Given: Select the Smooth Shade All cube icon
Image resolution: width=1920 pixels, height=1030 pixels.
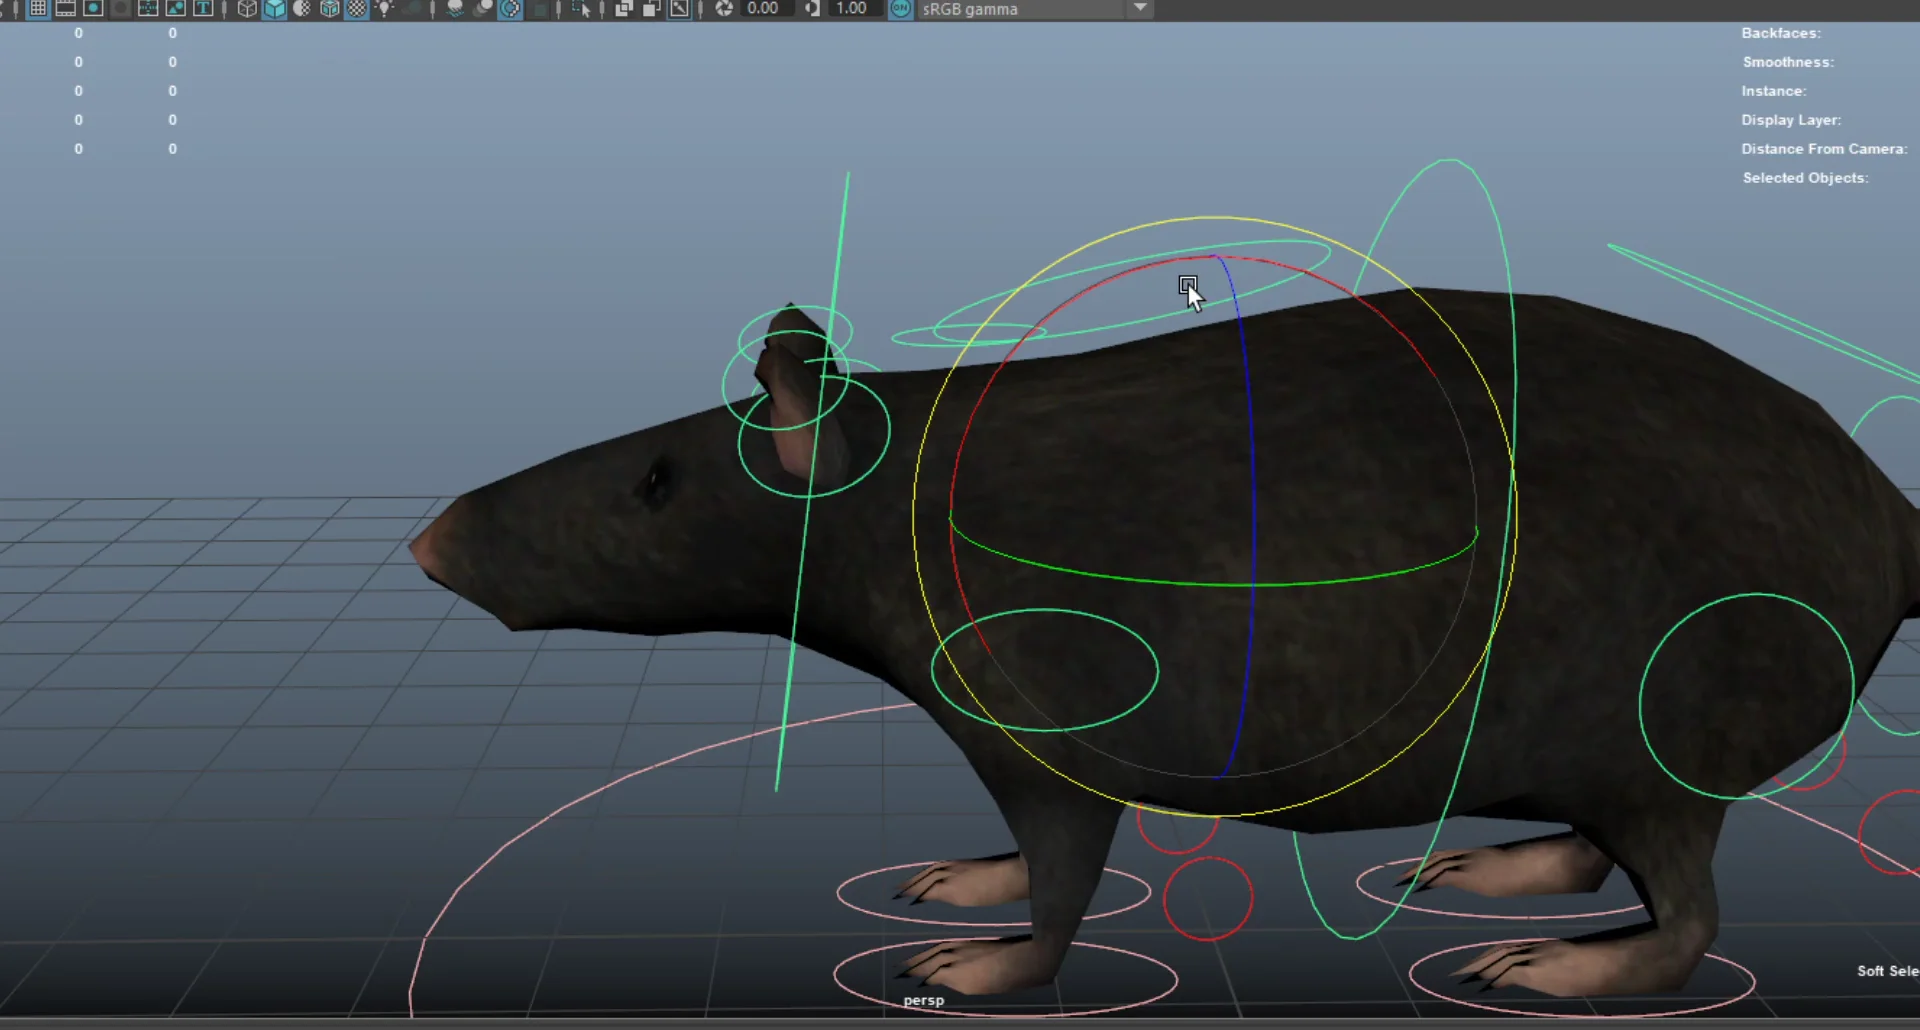Looking at the screenshot, I should [274, 8].
